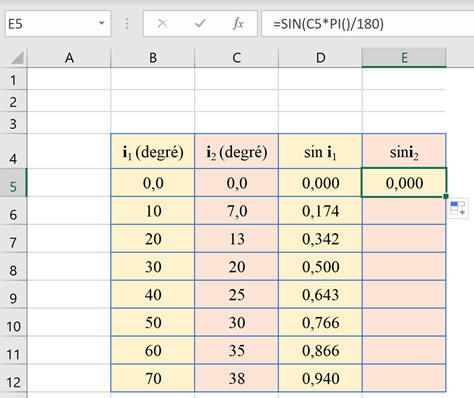This screenshot has width=474, height=398.
Task: Select column B header
Action: click(x=153, y=58)
